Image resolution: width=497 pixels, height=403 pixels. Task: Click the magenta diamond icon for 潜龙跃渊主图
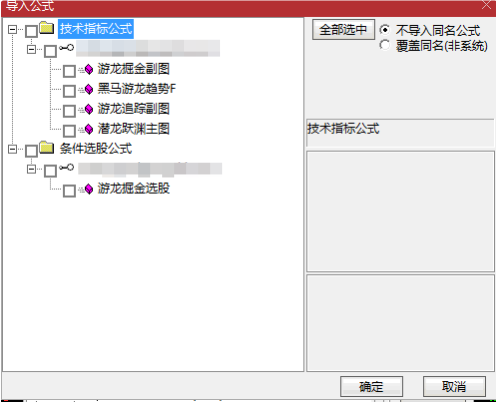click(89, 129)
